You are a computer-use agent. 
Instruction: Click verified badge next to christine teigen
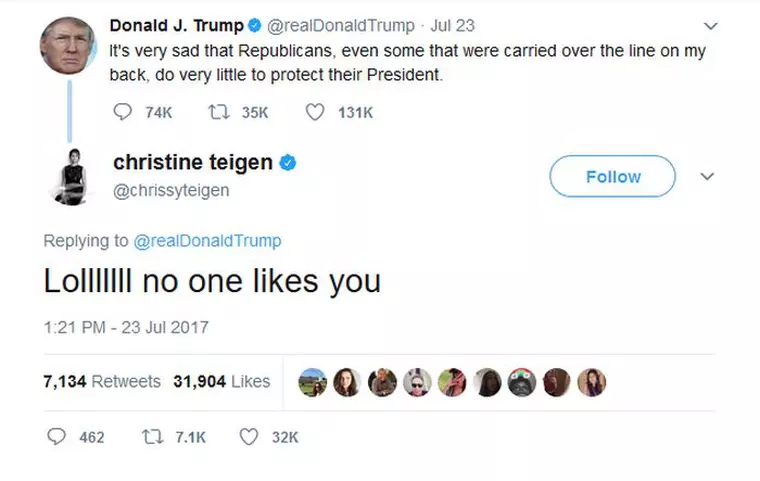[288, 162]
